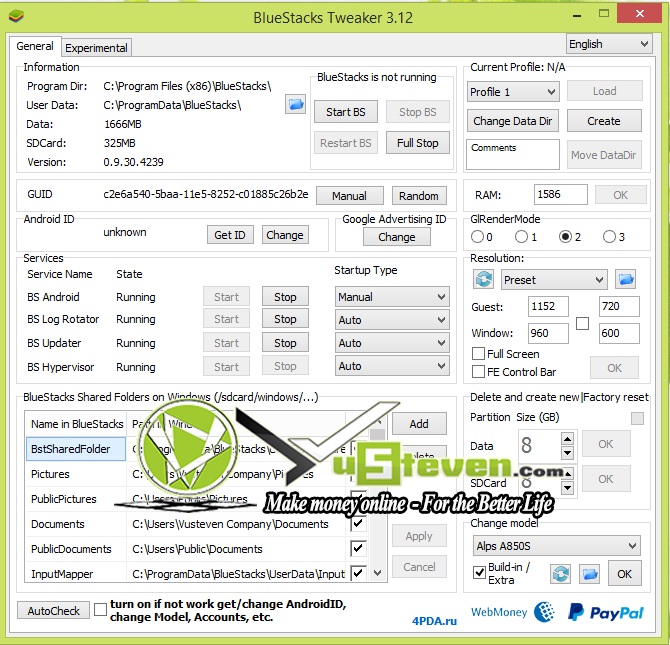Select GlRenderMode 3 radio button
Viewport: 670px width, 645px height.
(609, 236)
